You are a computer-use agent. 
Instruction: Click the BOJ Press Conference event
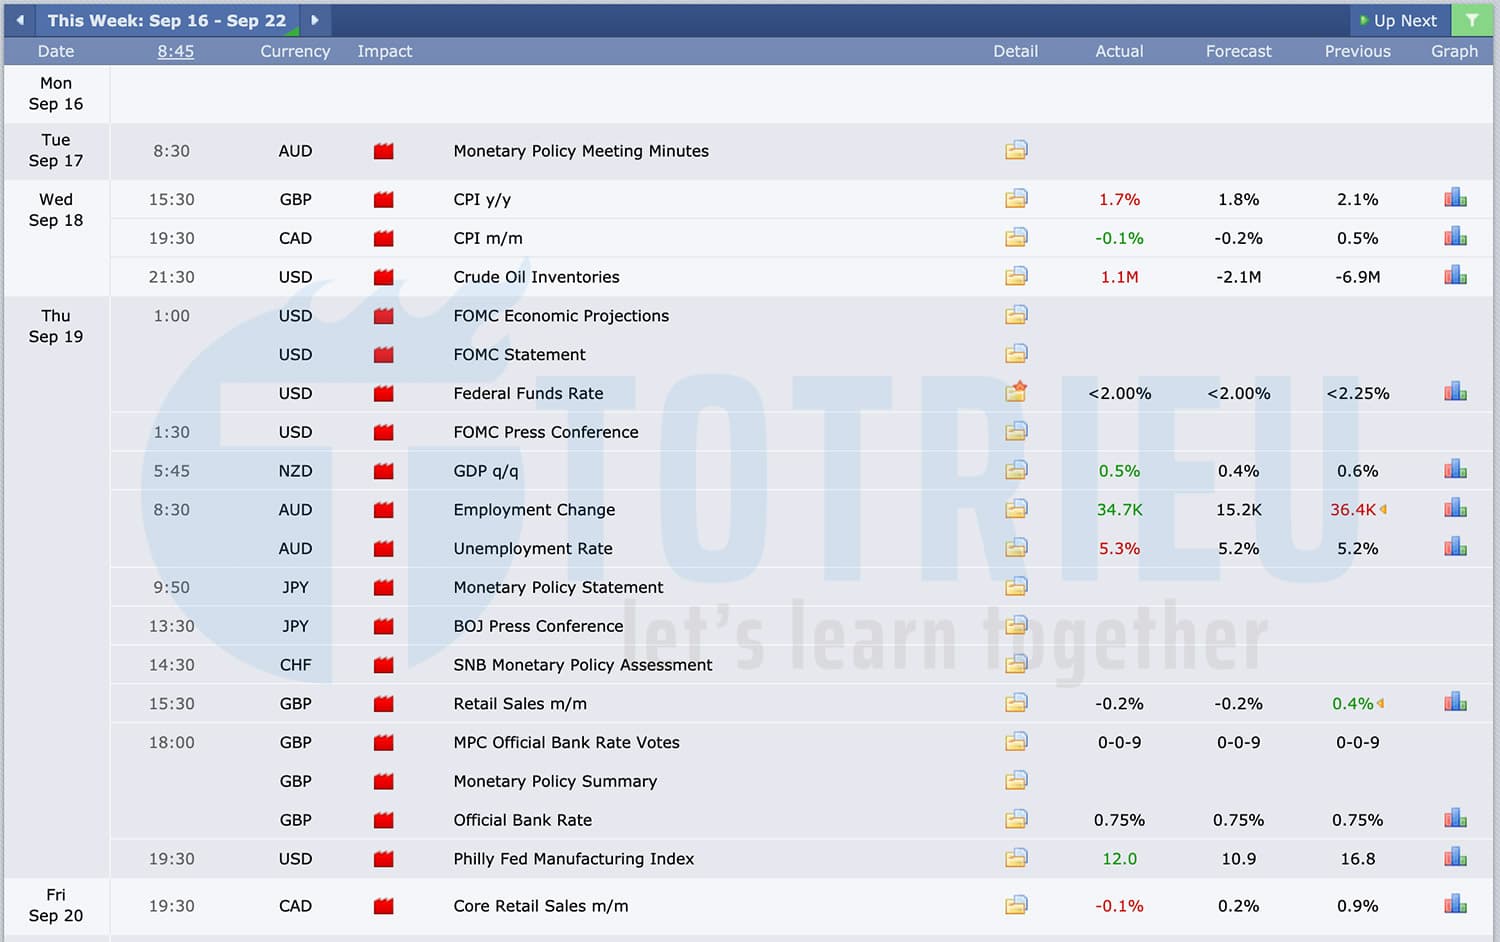pos(538,626)
